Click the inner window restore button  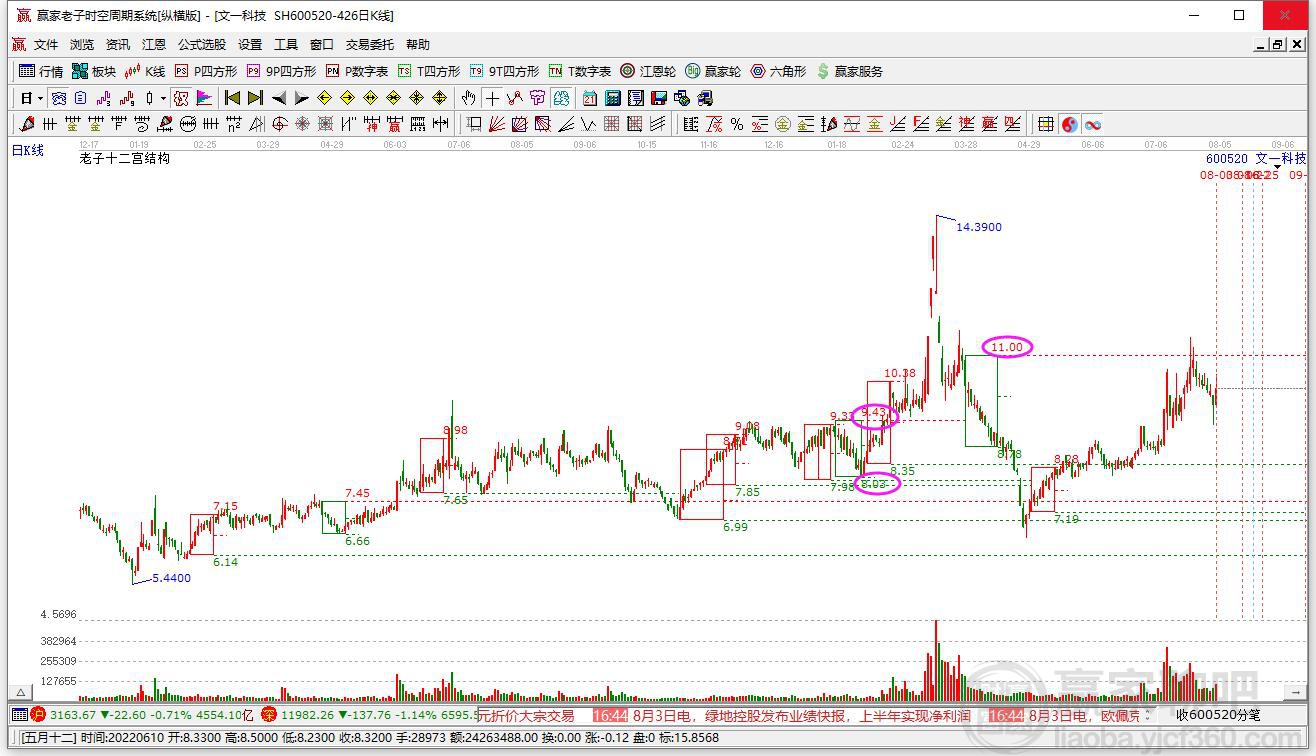click(x=1277, y=45)
